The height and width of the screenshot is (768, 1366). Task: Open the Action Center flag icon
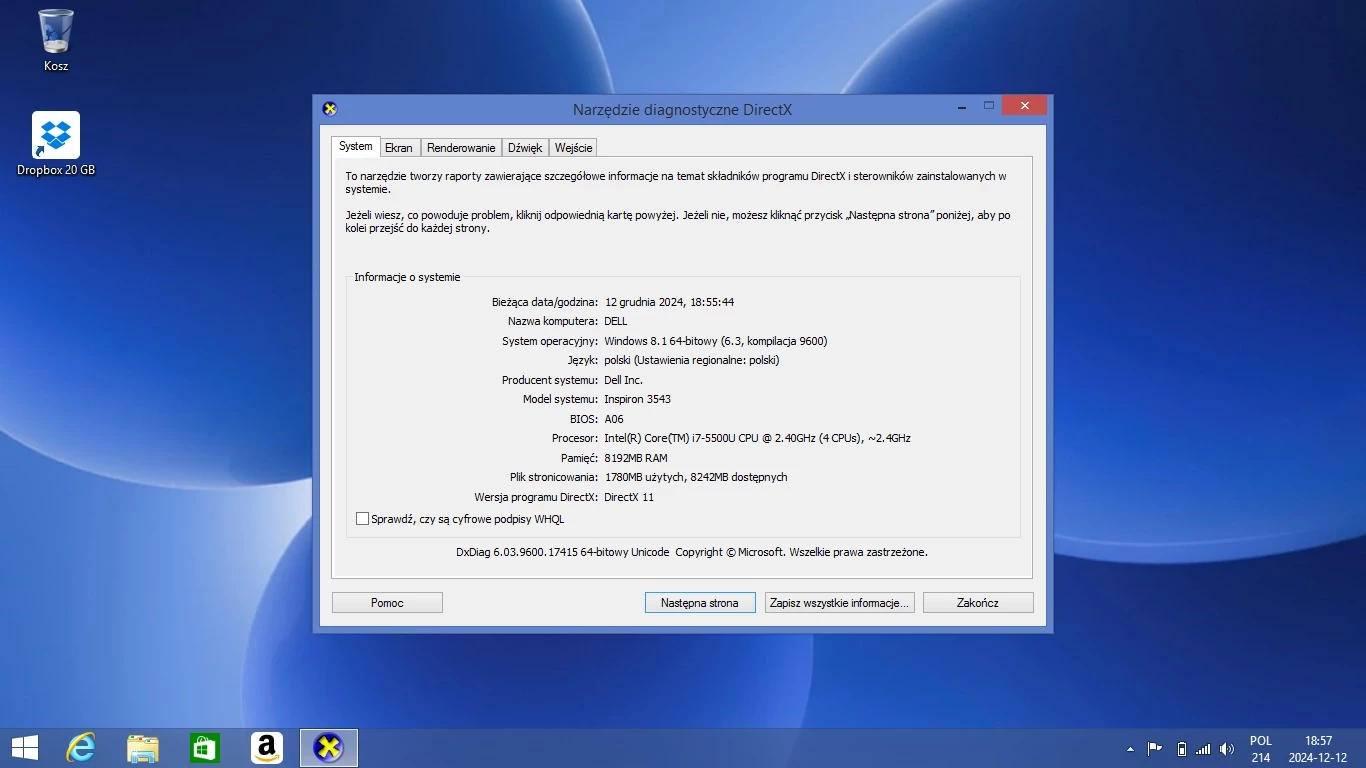(1154, 748)
